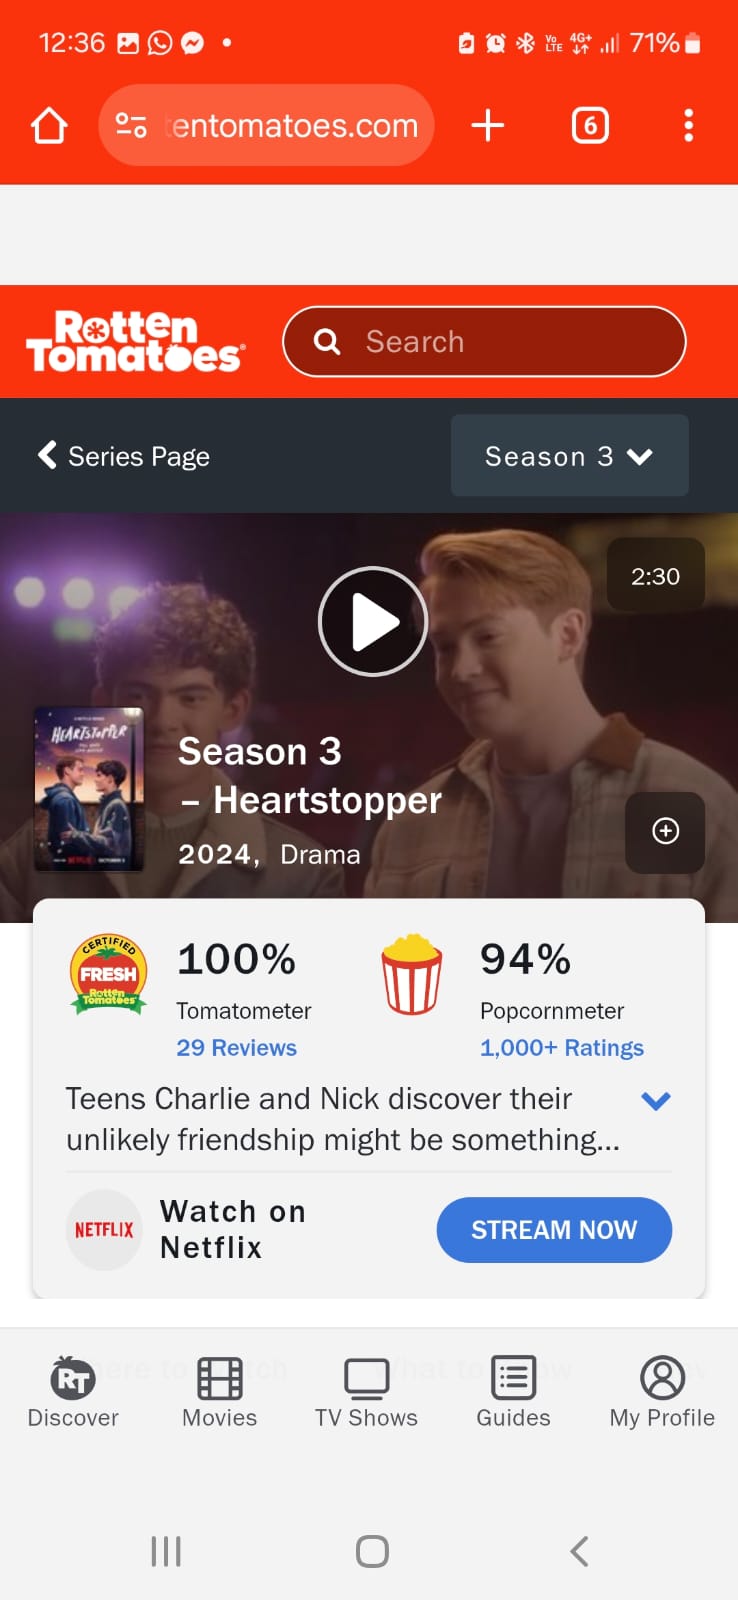The width and height of the screenshot is (738, 1600).
Task: Open the tab switcher showing 6 tabs
Action: coord(590,126)
